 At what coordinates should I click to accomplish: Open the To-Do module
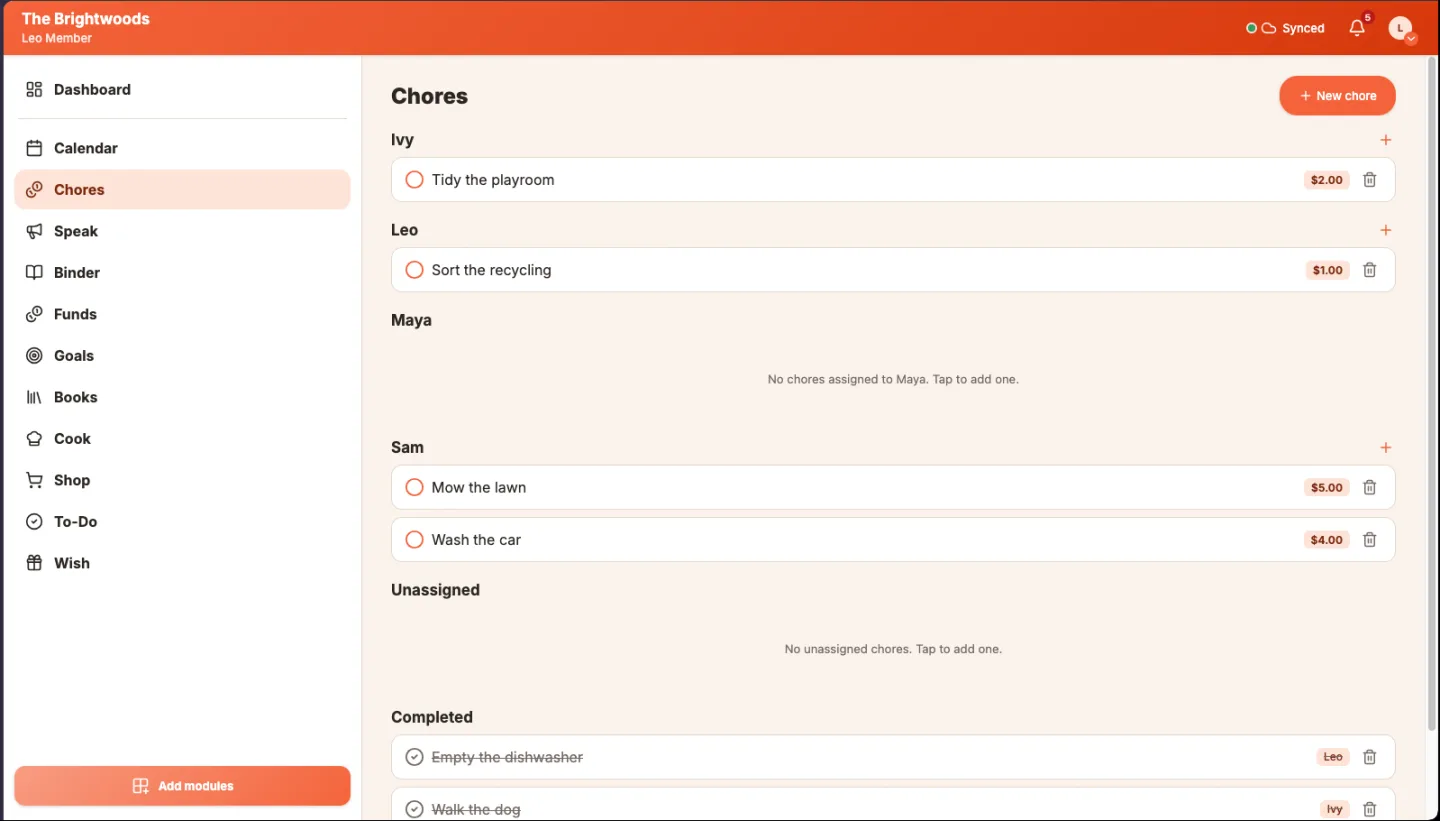click(x=182, y=522)
